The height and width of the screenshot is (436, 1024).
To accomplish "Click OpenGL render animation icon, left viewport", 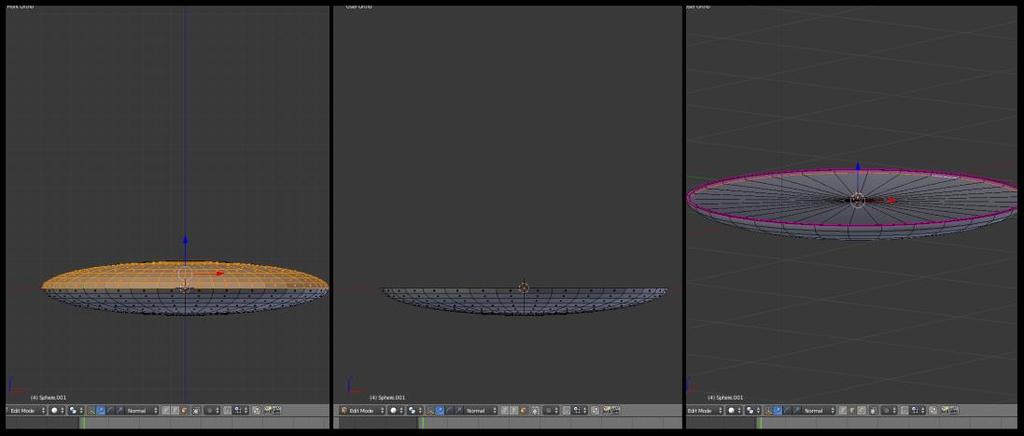I will pos(276,410).
